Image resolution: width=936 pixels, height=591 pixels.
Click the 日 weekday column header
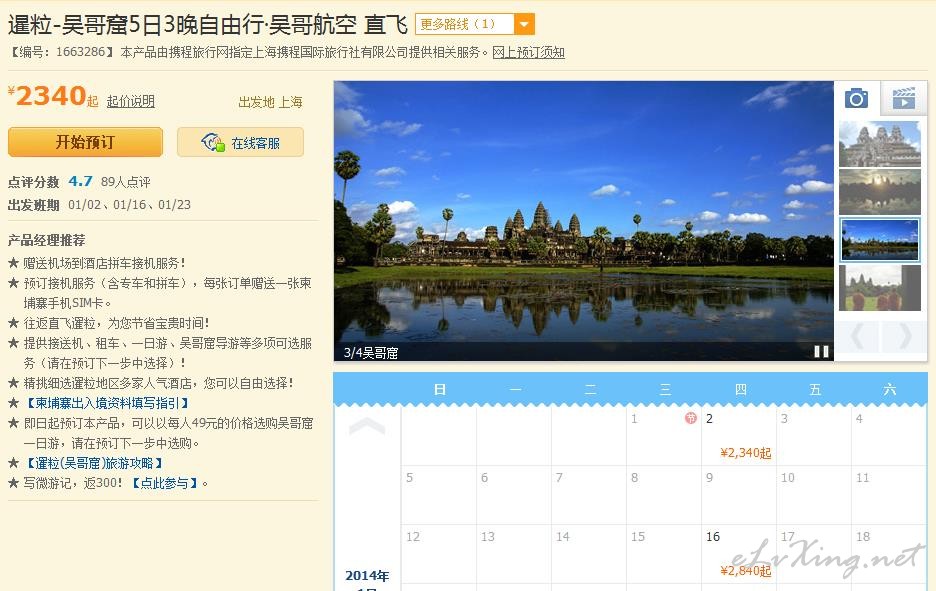coord(440,389)
